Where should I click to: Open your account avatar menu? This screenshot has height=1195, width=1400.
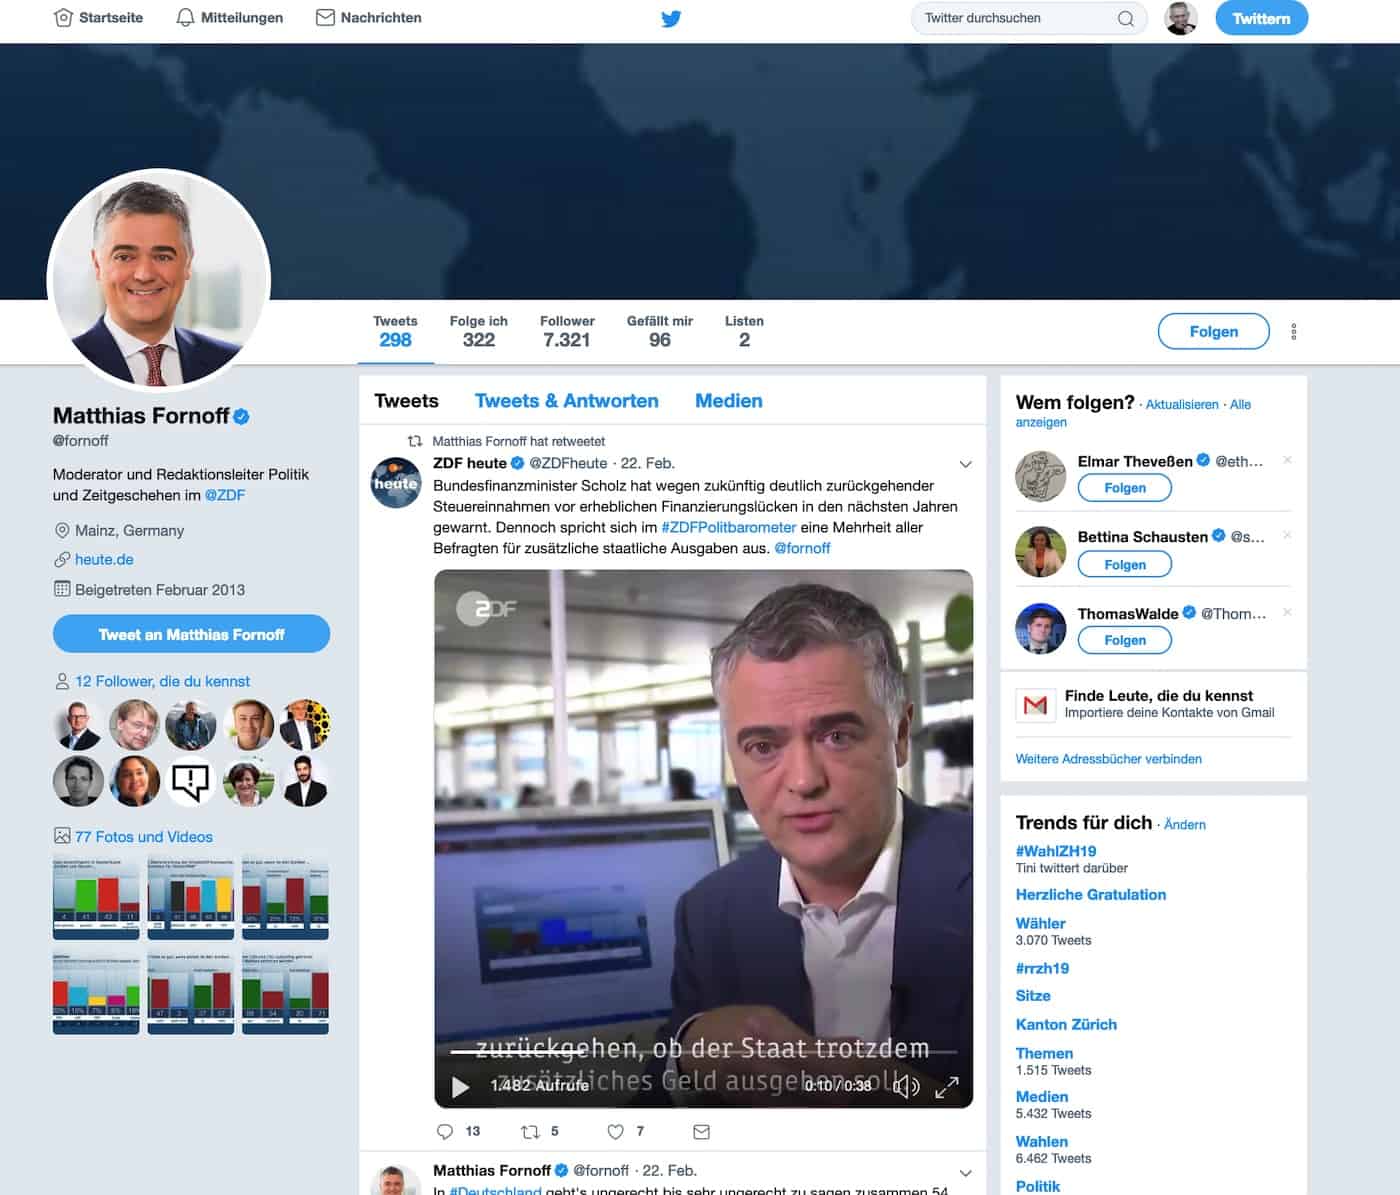tap(1181, 18)
